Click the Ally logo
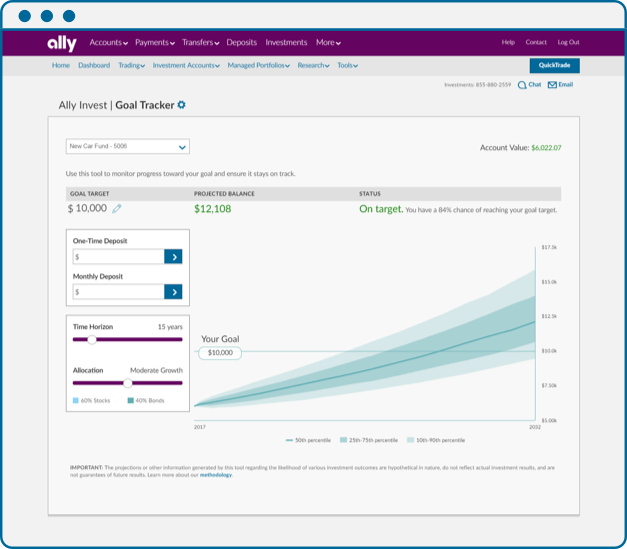Screen dimensions: 627x549 (62, 43)
